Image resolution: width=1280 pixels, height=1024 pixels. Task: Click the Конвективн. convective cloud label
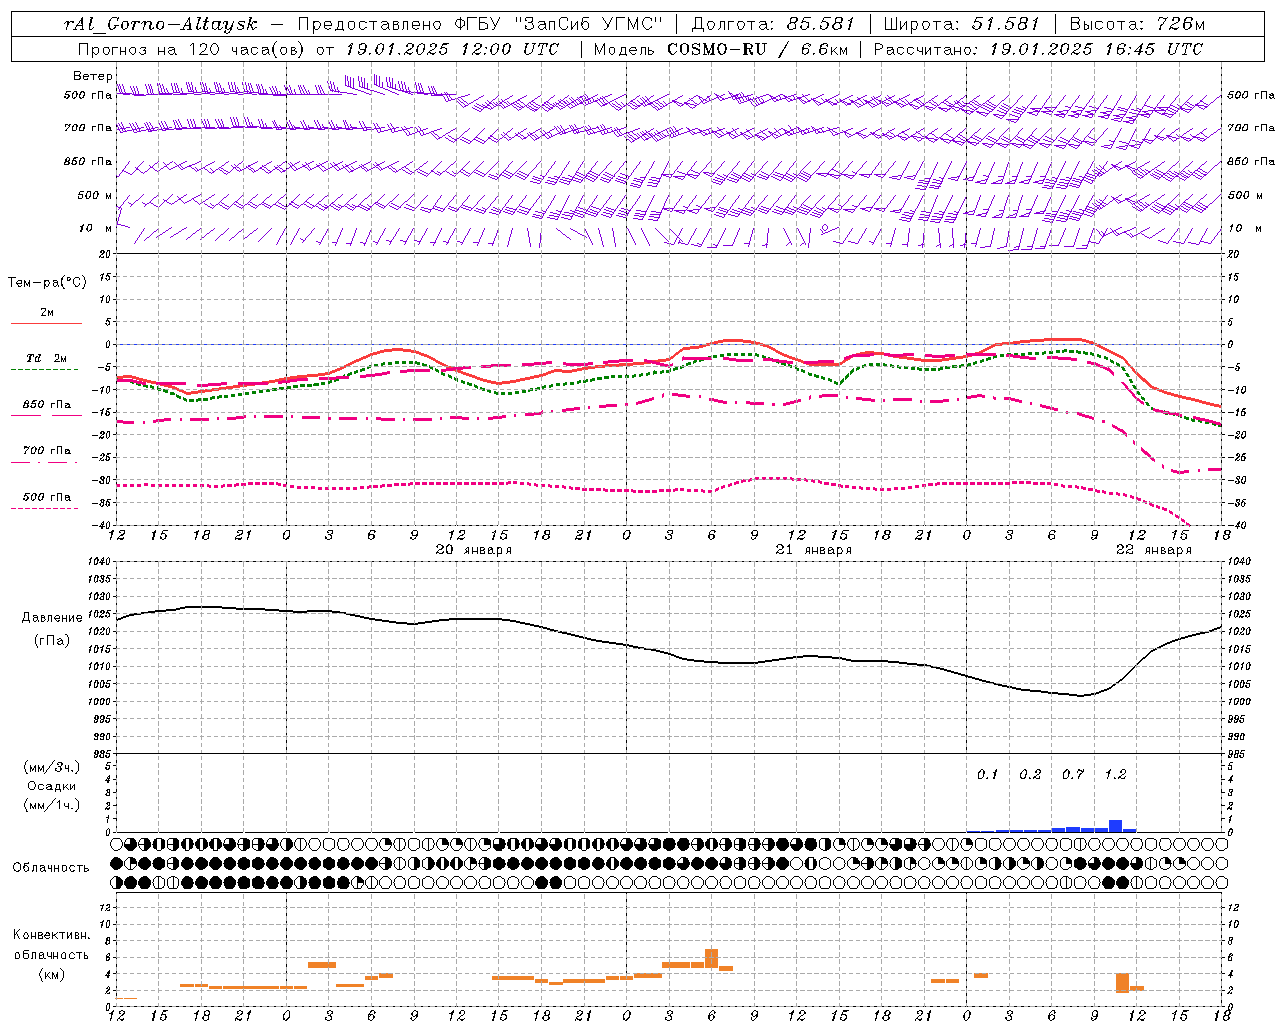click(x=51, y=935)
